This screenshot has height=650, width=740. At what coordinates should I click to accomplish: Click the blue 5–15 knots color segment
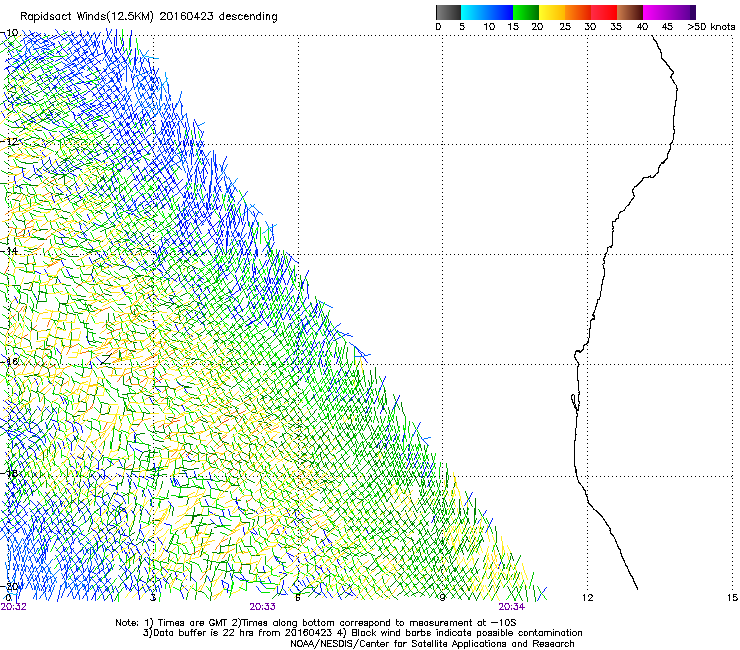tap(487, 12)
